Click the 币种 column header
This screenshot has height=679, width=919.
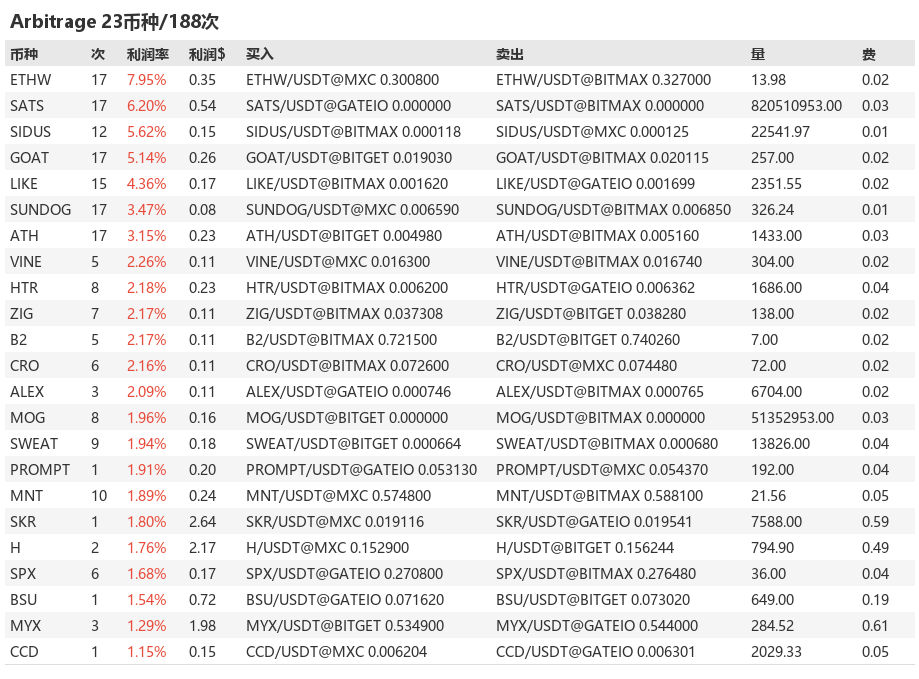[x=24, y=54]
